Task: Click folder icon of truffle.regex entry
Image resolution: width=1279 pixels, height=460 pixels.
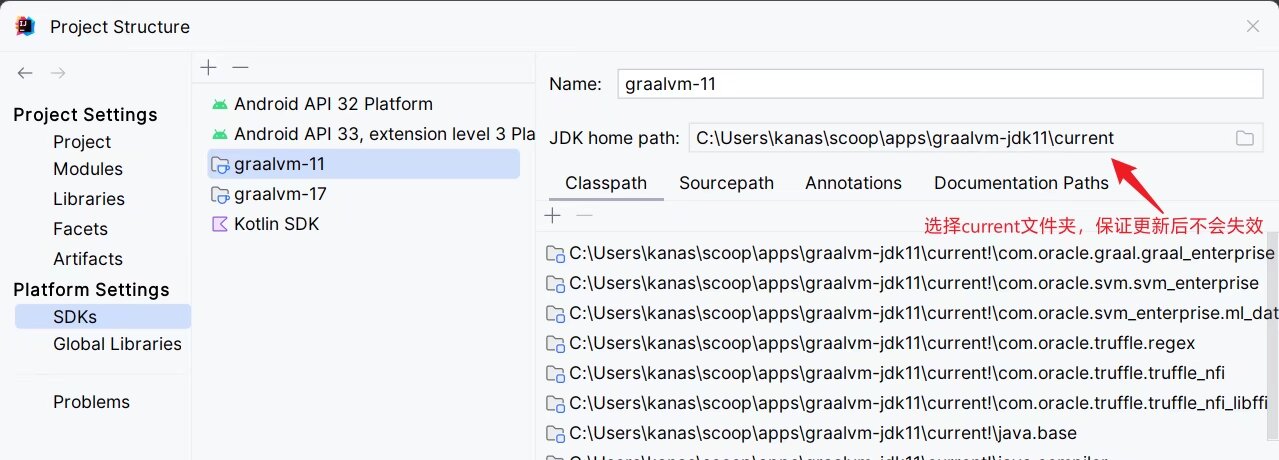Action: coord(555,344)
